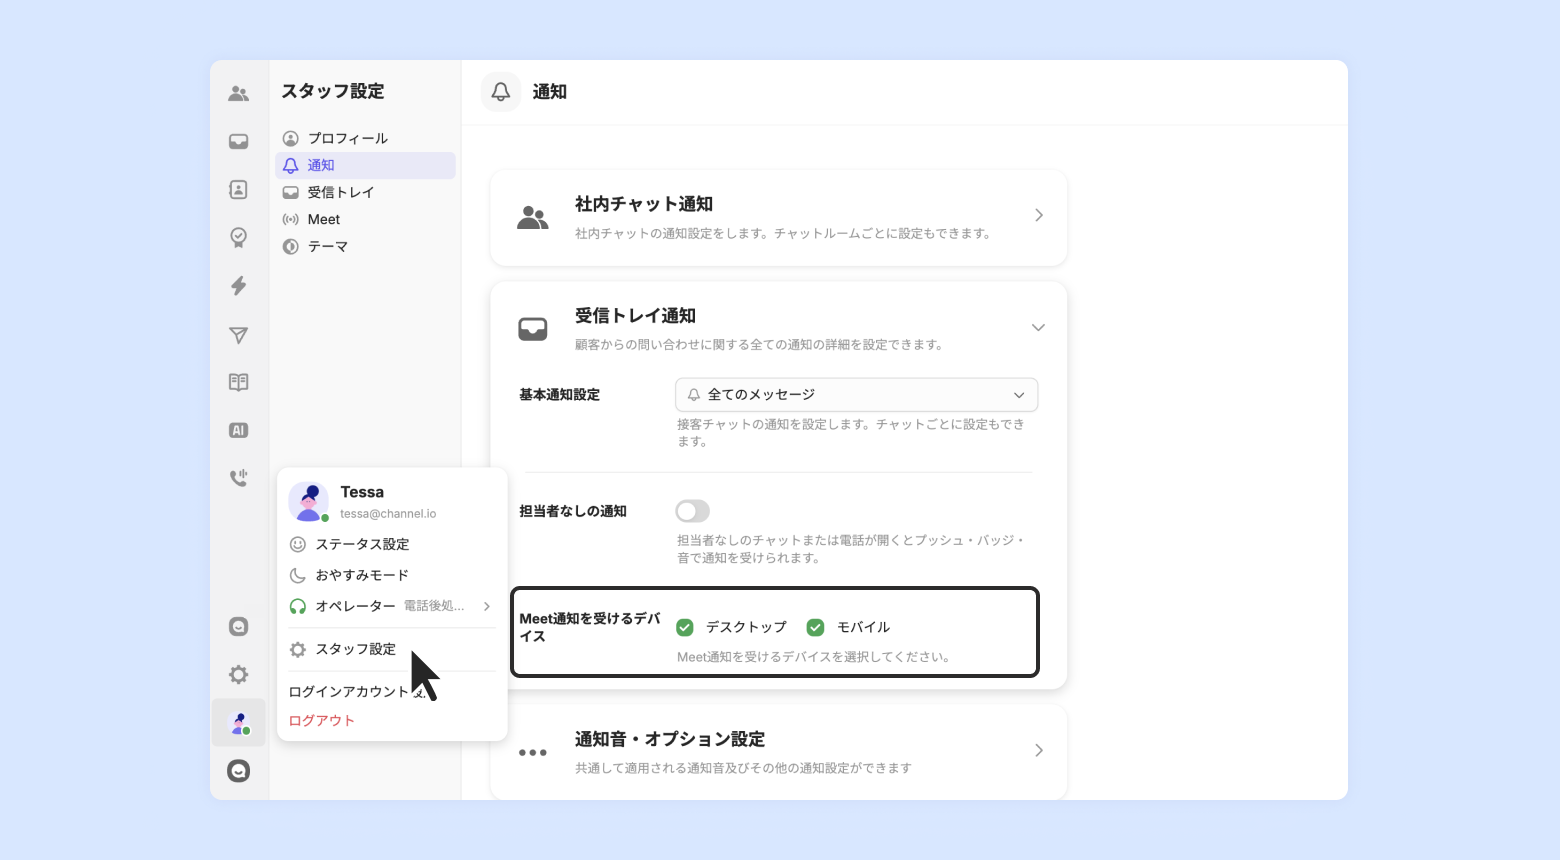This screenshot has width=1560, height=860.
Task: Click the Tessa name in profile popup
Action: [x=362, y=492]
